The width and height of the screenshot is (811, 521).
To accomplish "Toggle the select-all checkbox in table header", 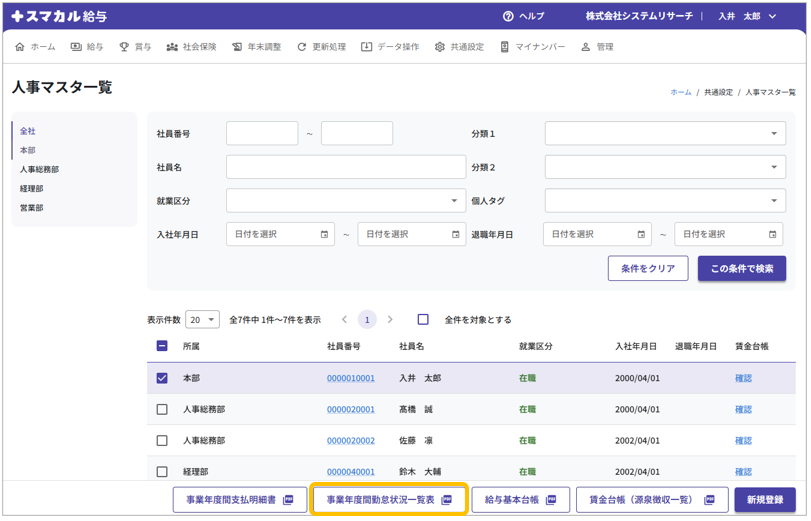I will pos(162,346).
